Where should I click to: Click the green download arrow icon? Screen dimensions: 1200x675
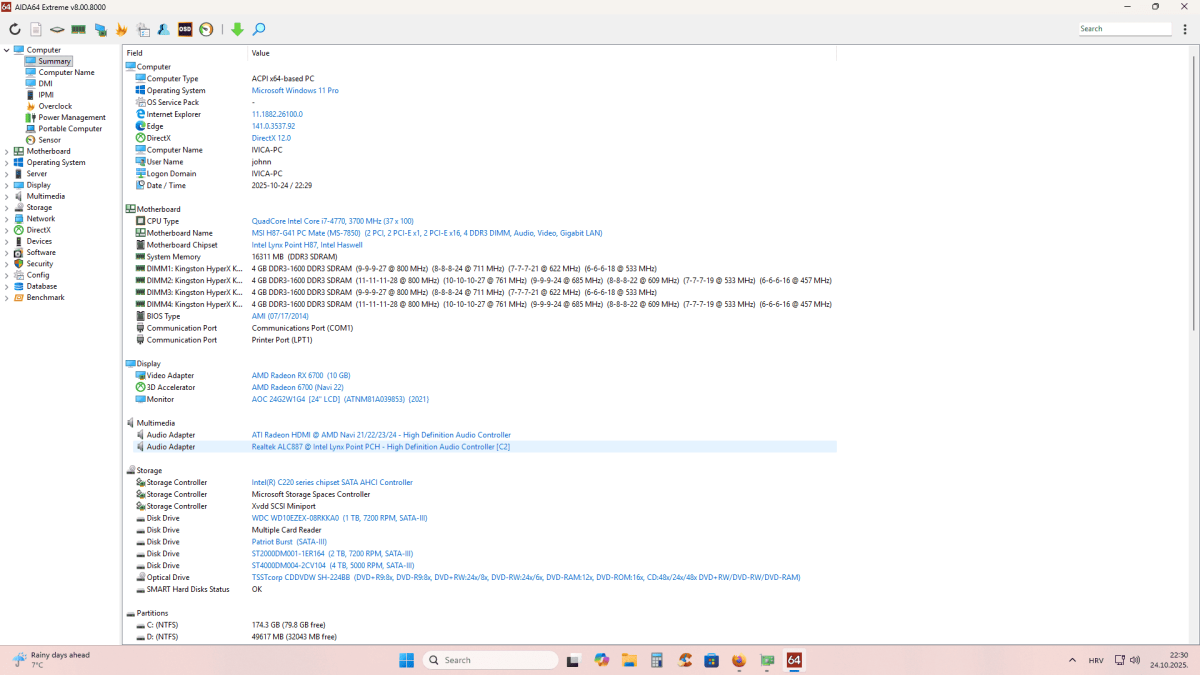237,29
